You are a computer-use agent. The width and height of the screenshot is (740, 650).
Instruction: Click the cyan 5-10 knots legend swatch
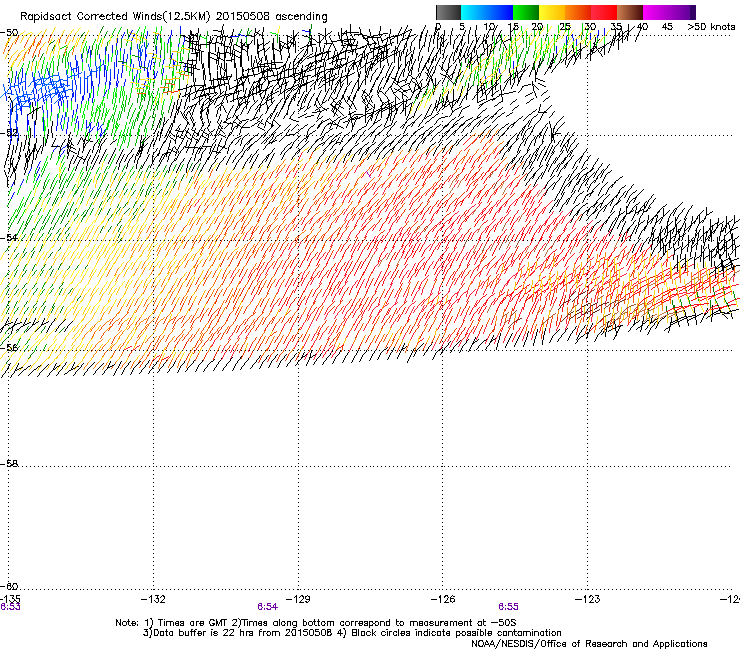474,12
